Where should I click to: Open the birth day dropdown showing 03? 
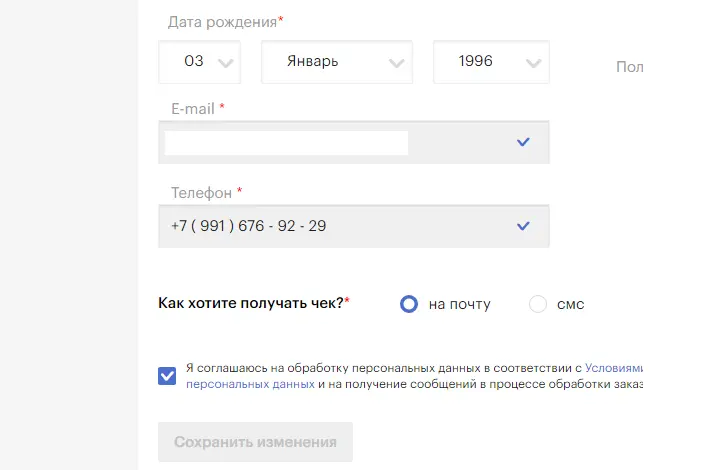tap(199, 62)
